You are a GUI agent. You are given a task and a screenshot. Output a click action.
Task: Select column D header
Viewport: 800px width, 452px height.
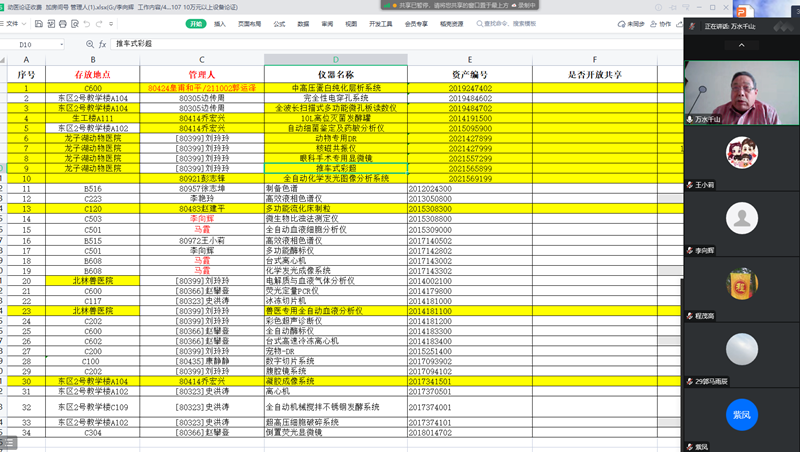(335, 60)
